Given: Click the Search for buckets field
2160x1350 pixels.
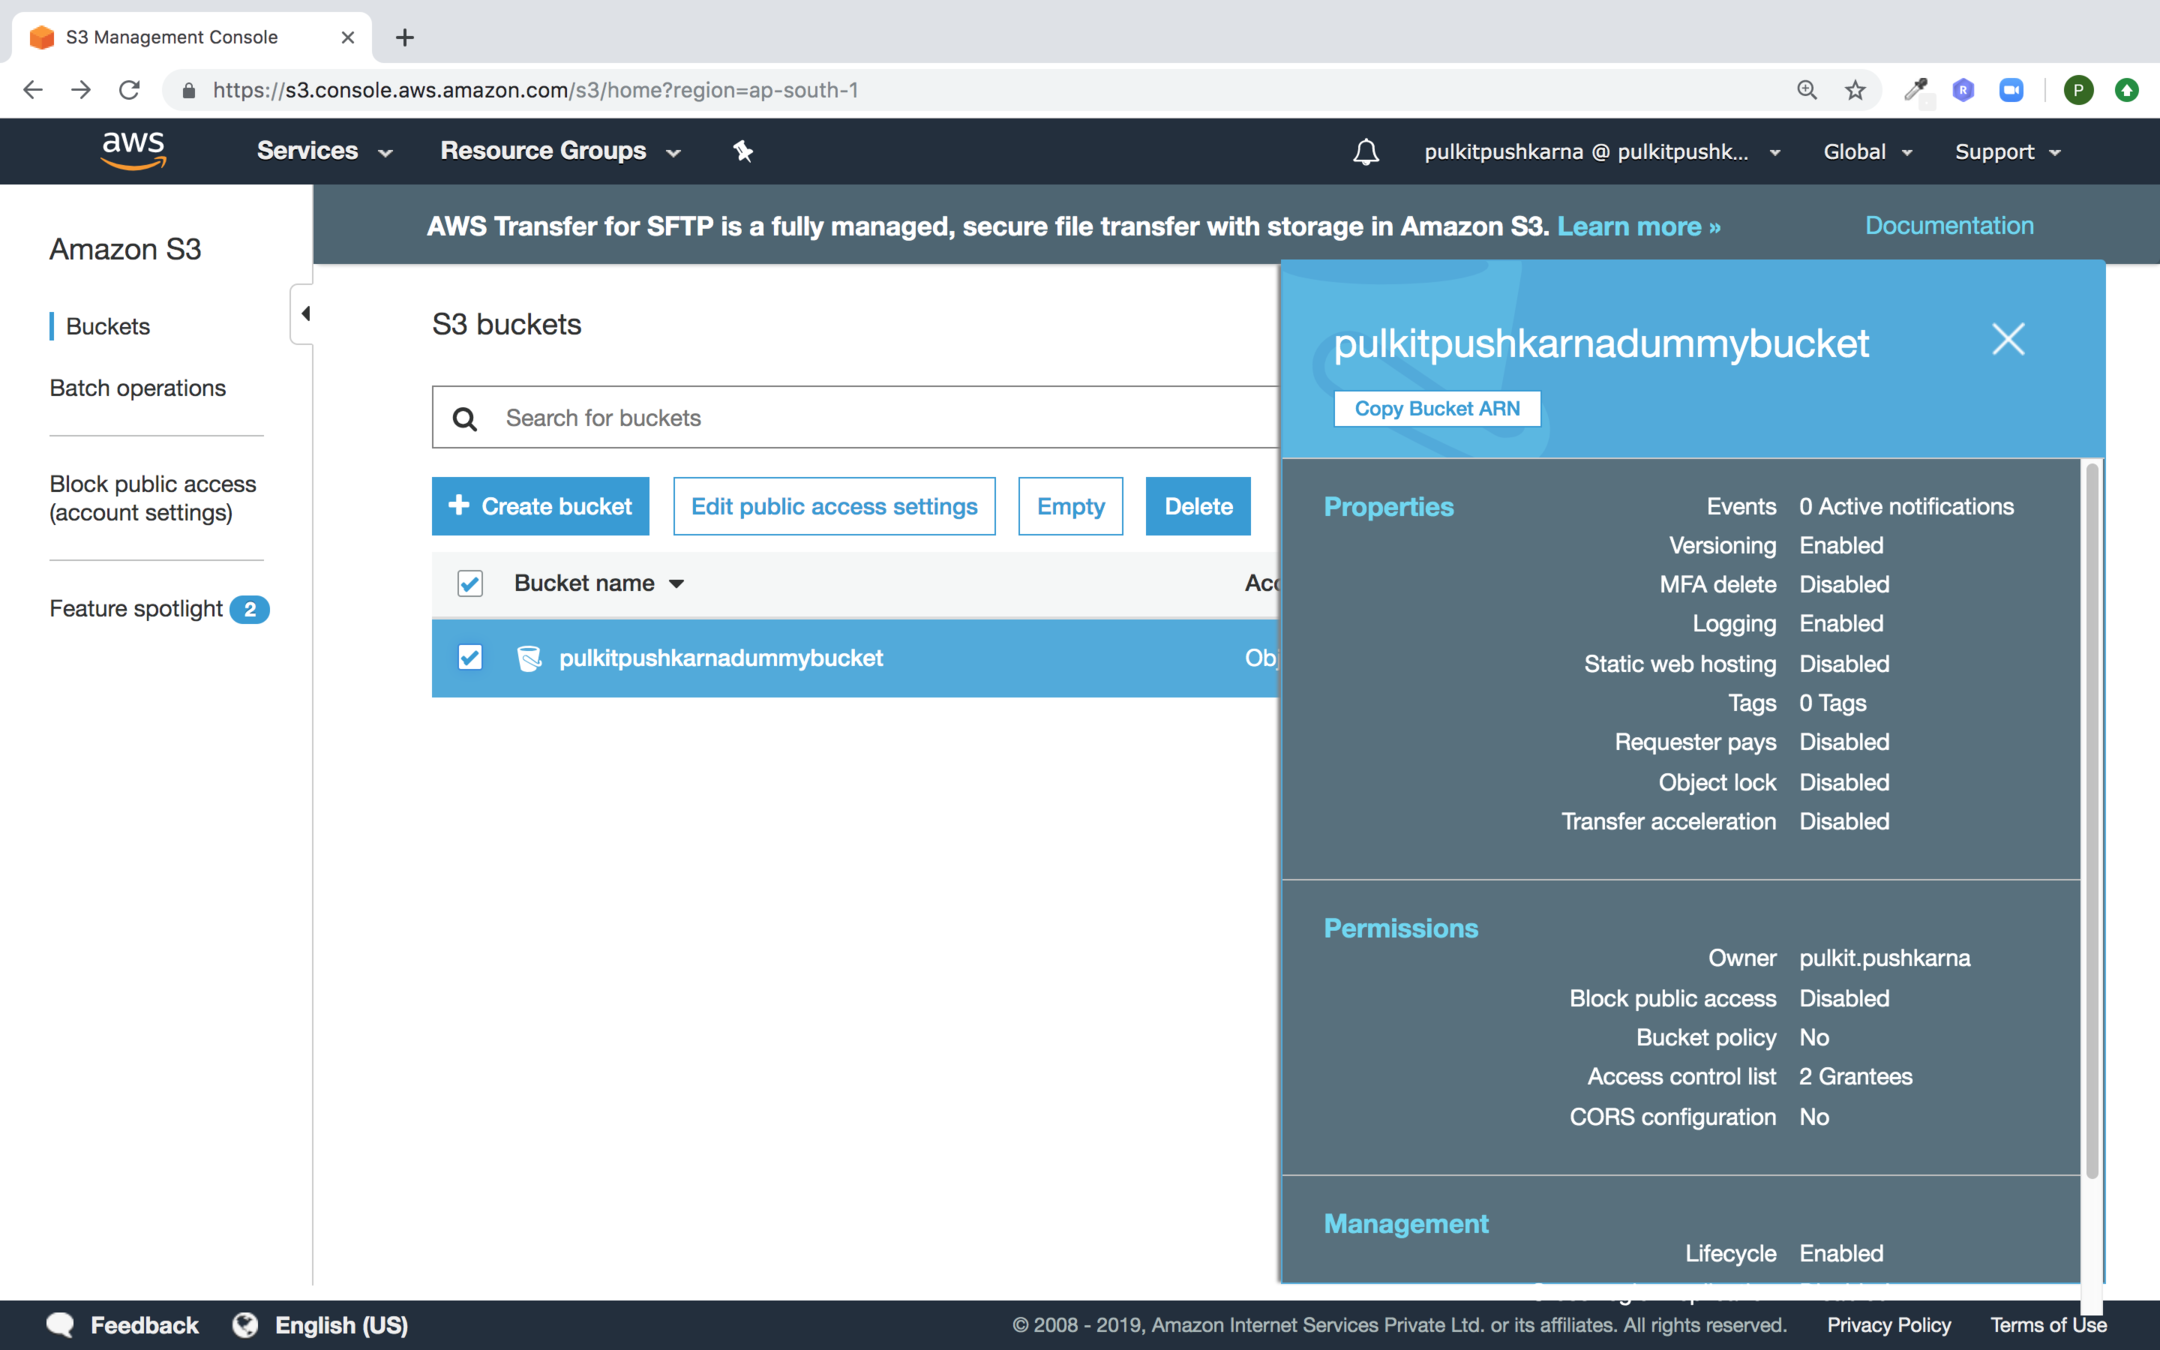Looking at the screenshot, I should click(x=856, y=418).
